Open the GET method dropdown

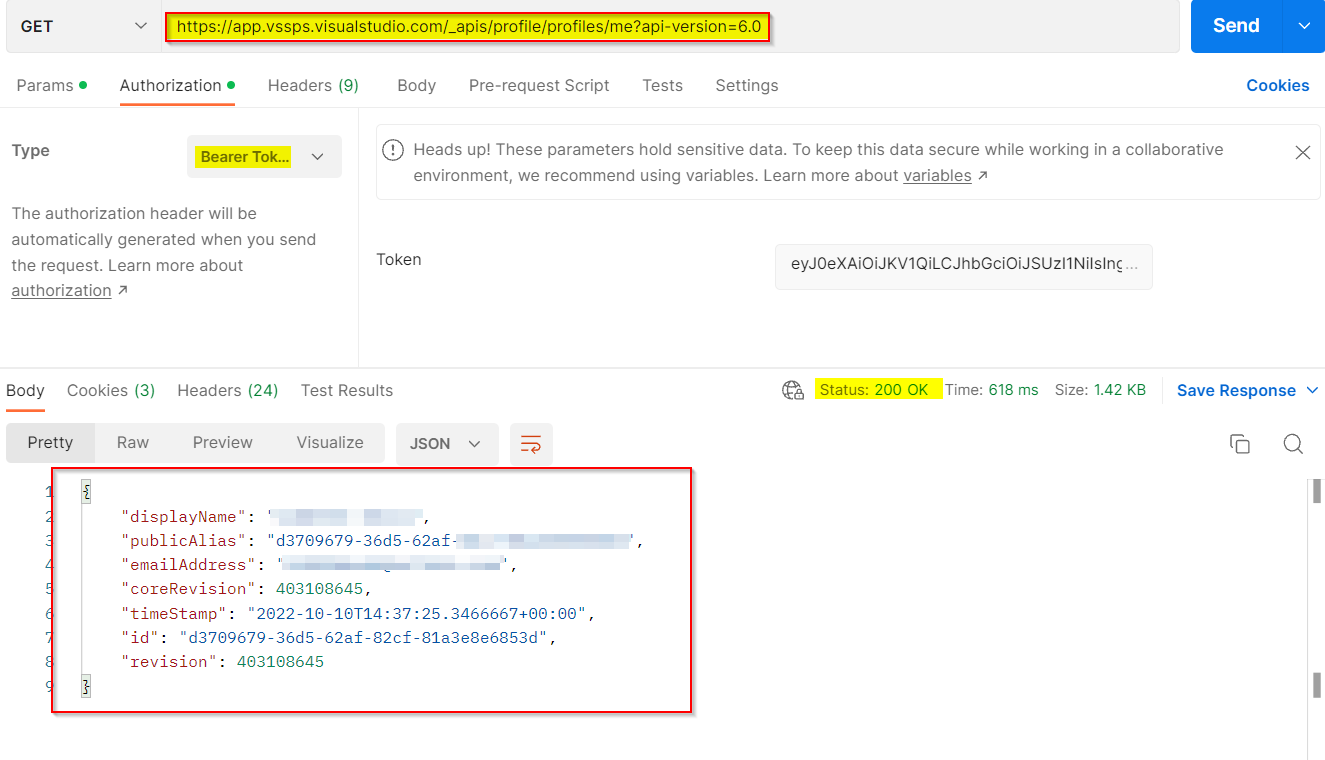83,26
